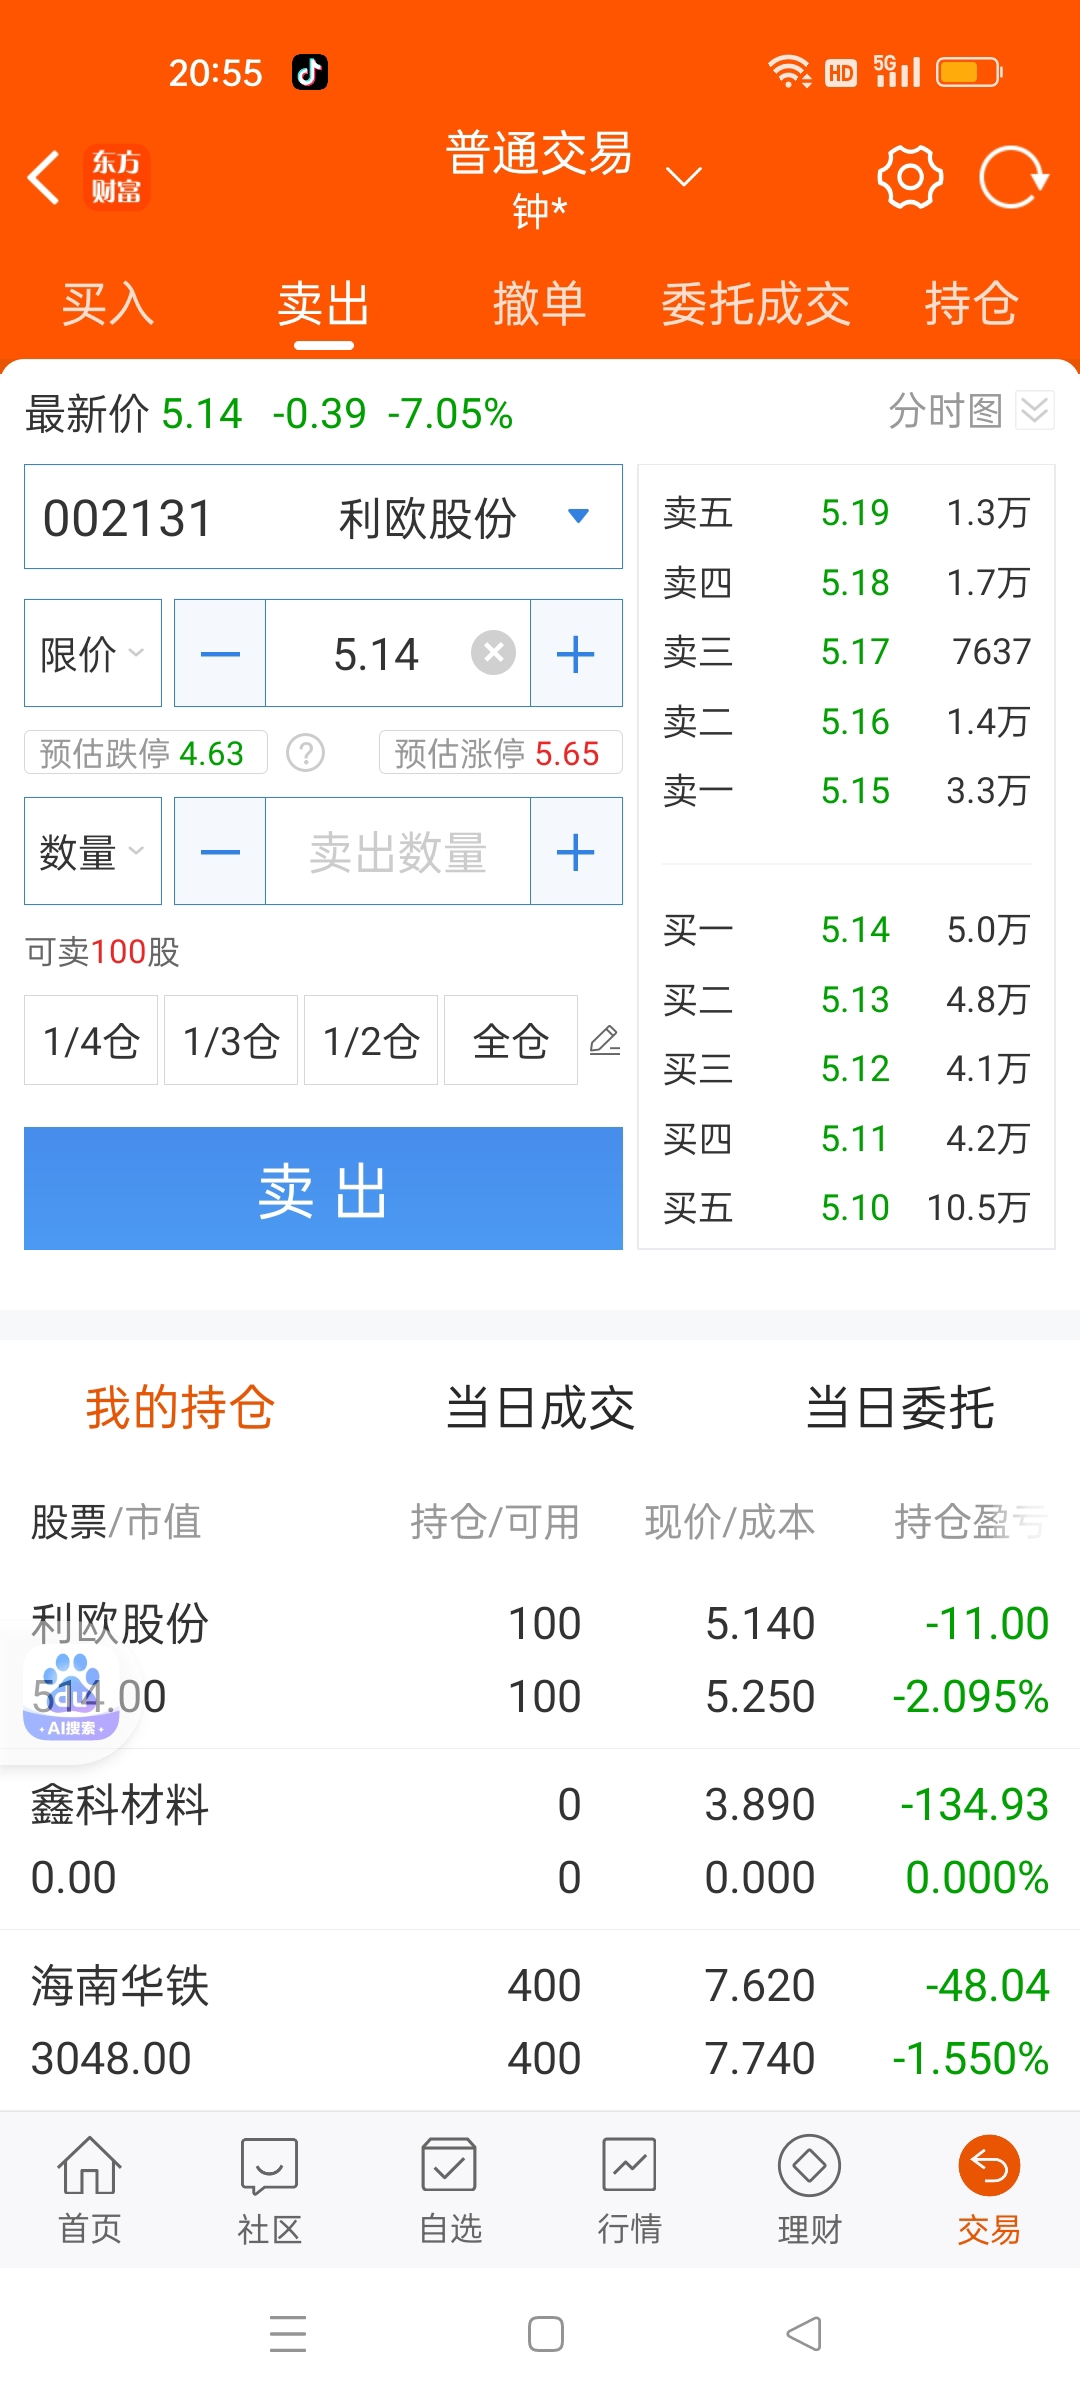
Task: Open help for estimated limit-down price
Action: click(x=306, y=752)
